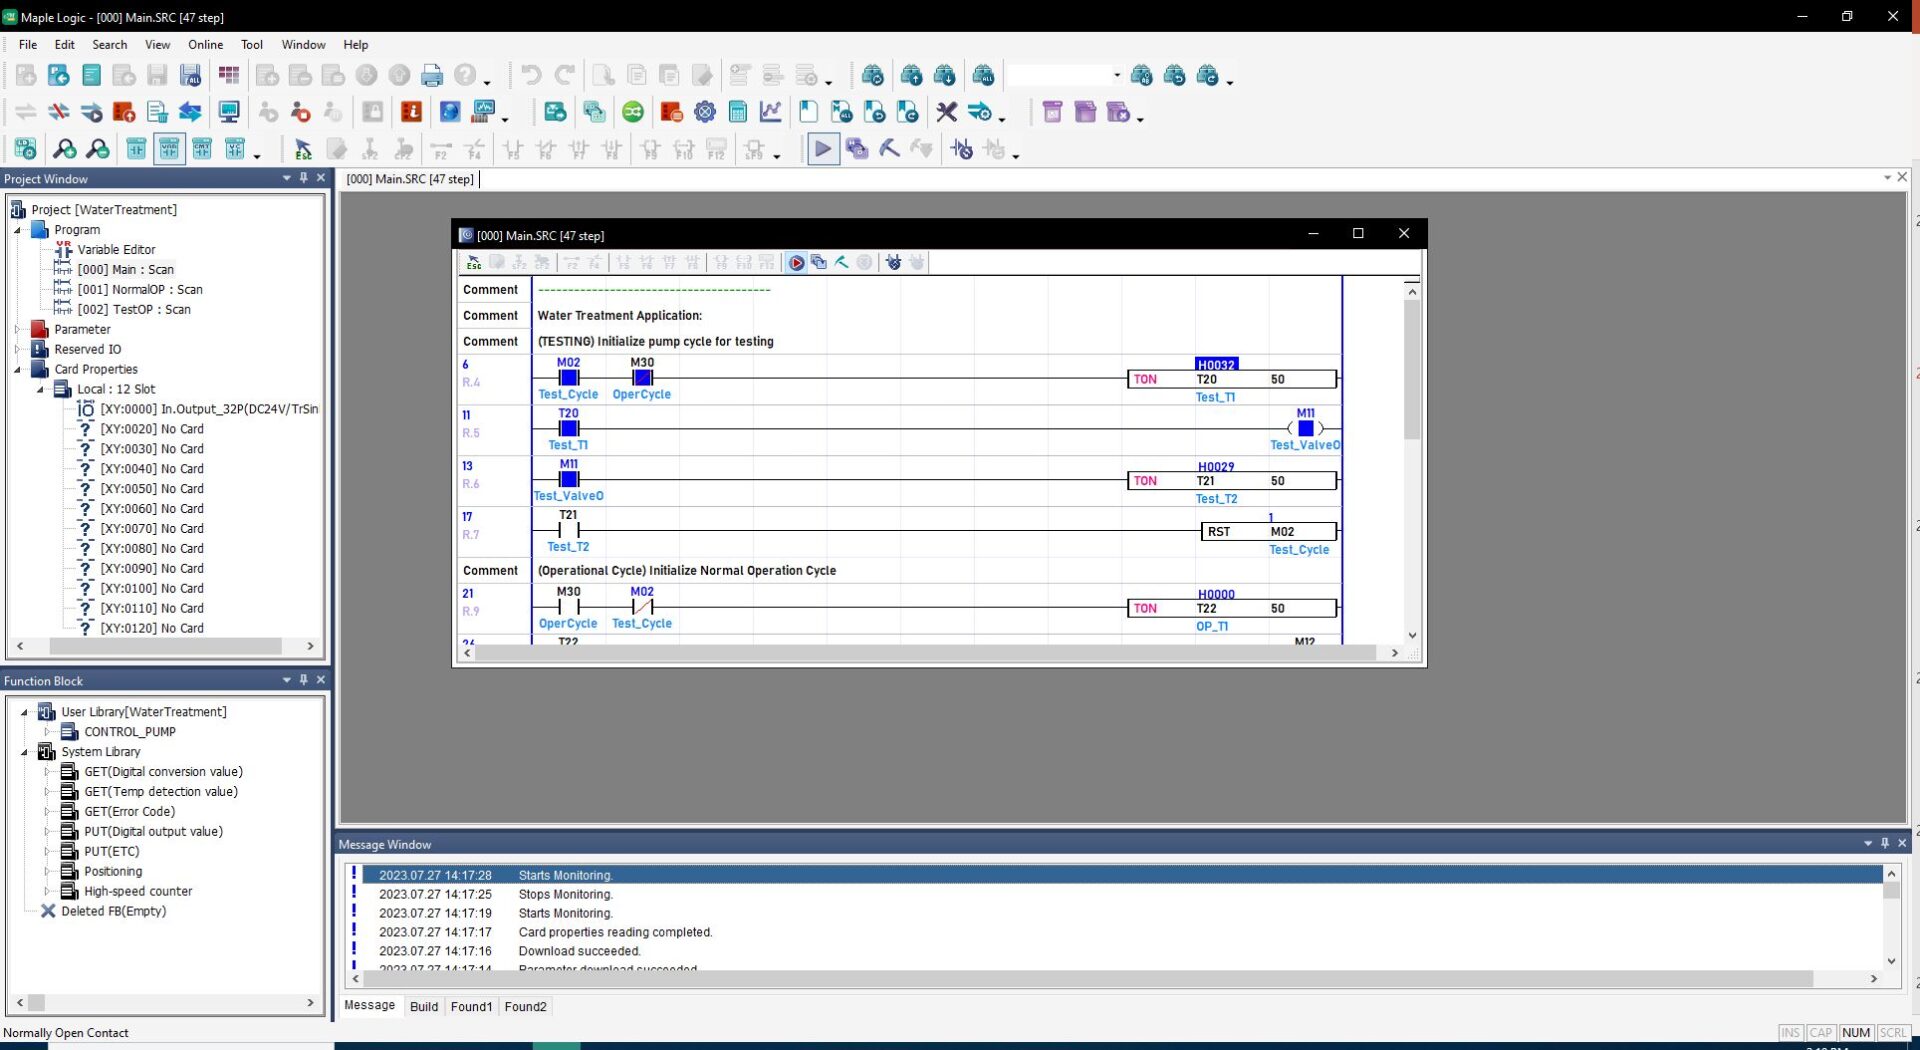Switch to the Build tab
This screenshot has height=1050, width=1920.
424,1007
